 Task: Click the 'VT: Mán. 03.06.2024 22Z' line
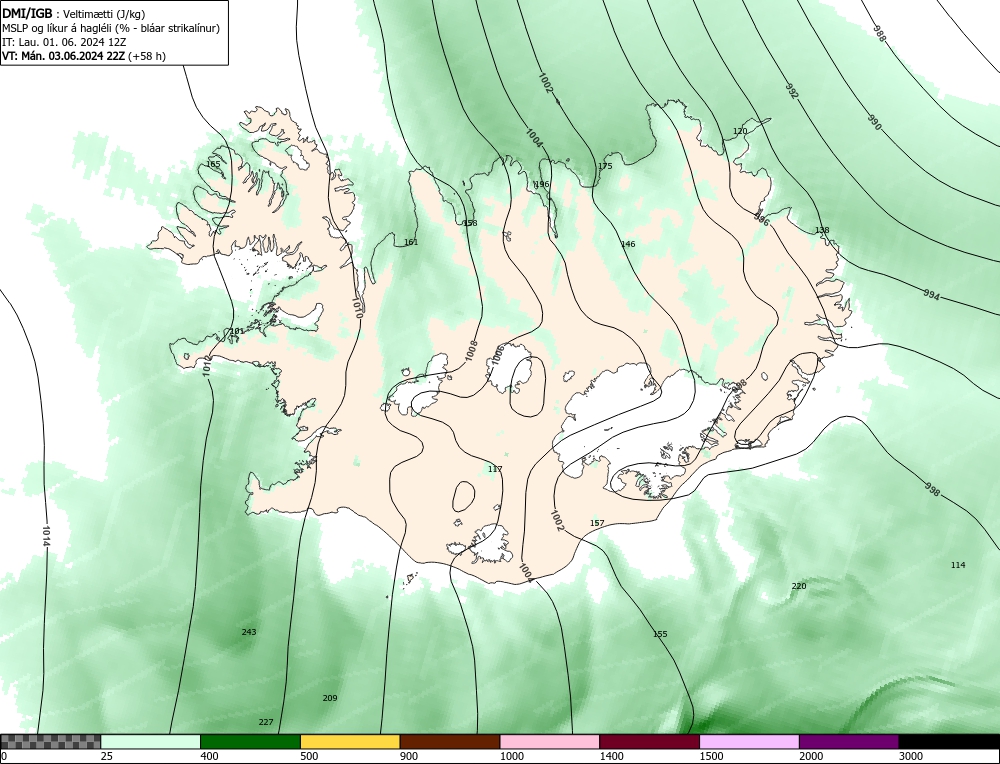click(x=64, y=56)
